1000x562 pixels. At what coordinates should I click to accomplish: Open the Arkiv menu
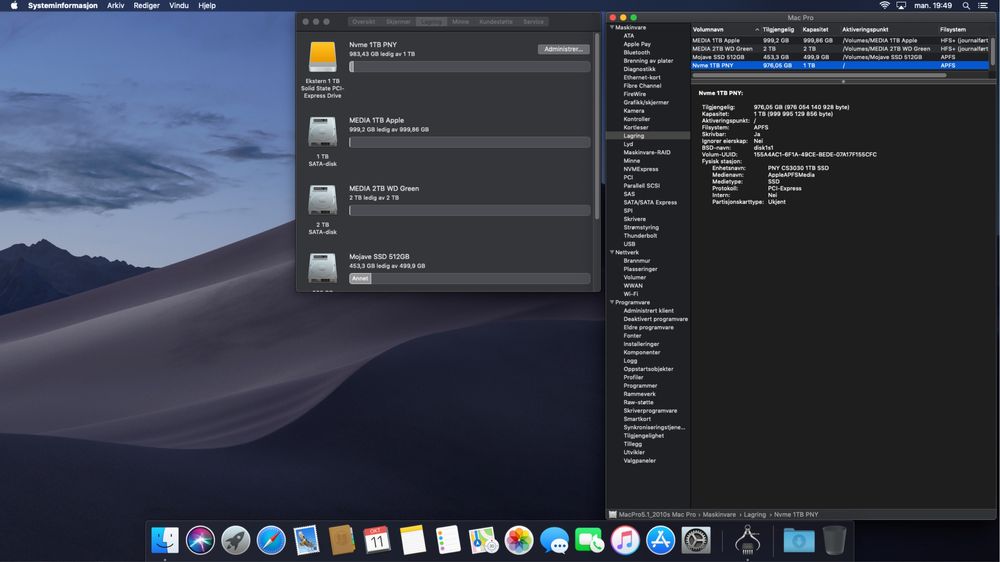click(x=115, y=5)
